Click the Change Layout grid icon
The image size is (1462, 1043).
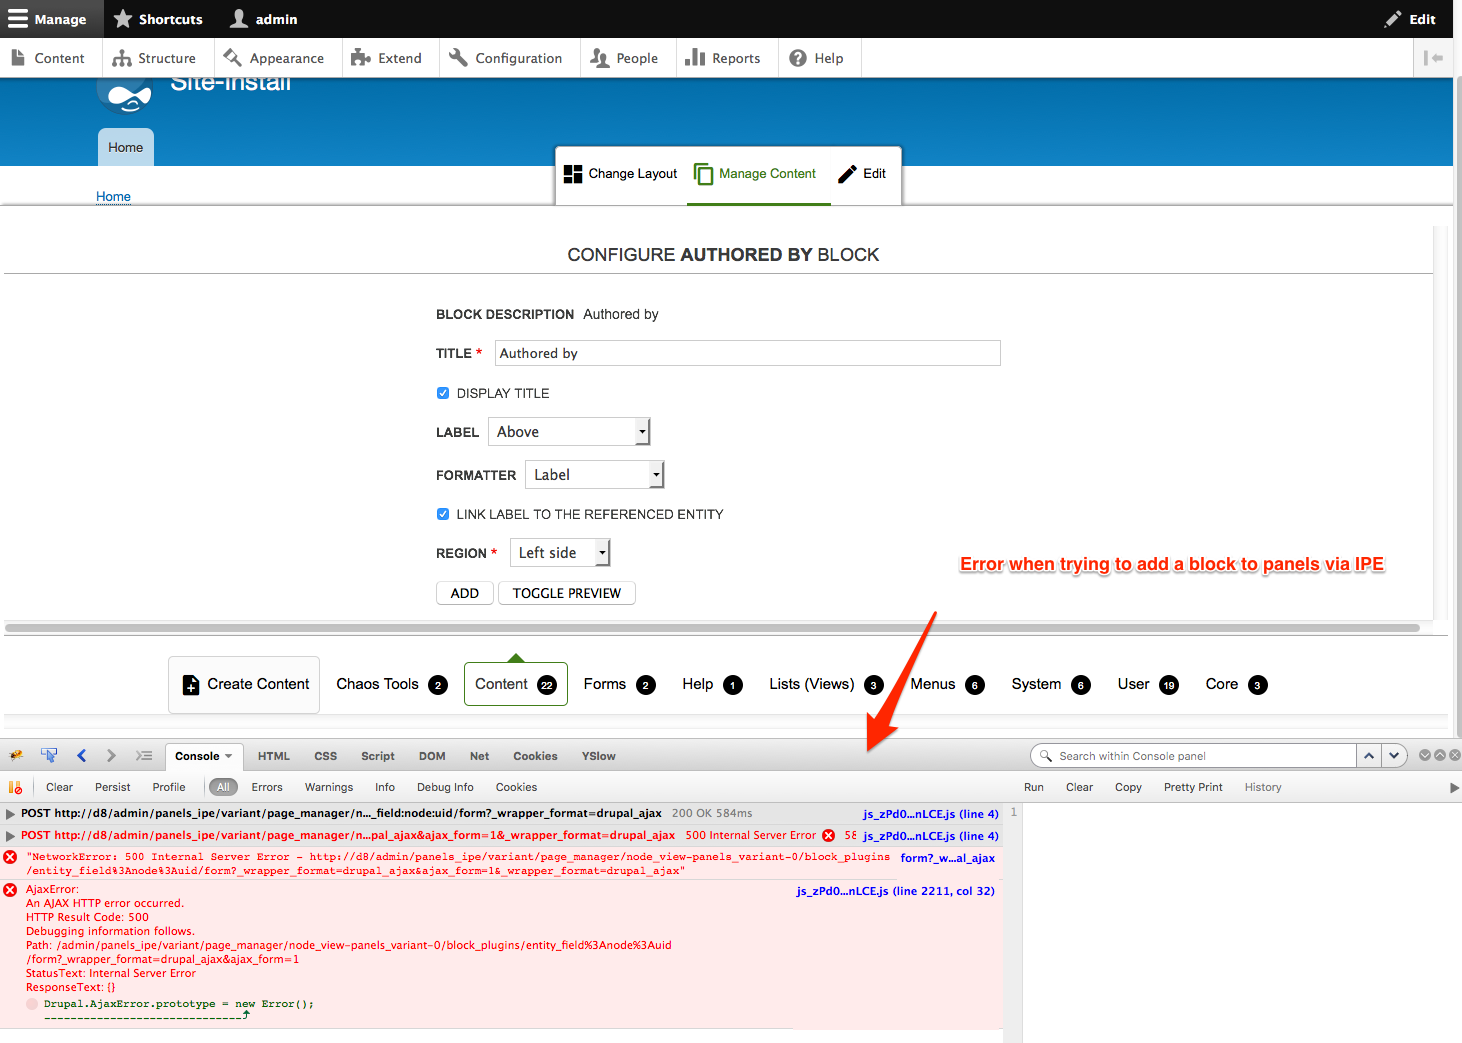[573, 174]
